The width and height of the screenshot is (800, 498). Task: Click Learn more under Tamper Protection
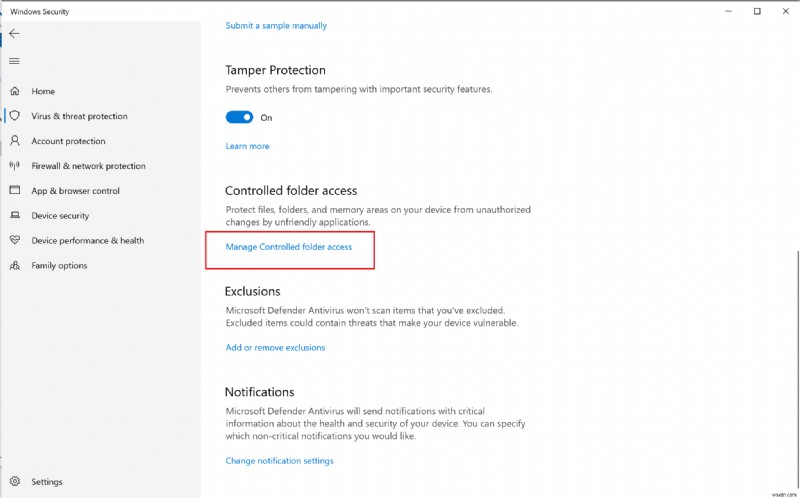pos(247,146)
